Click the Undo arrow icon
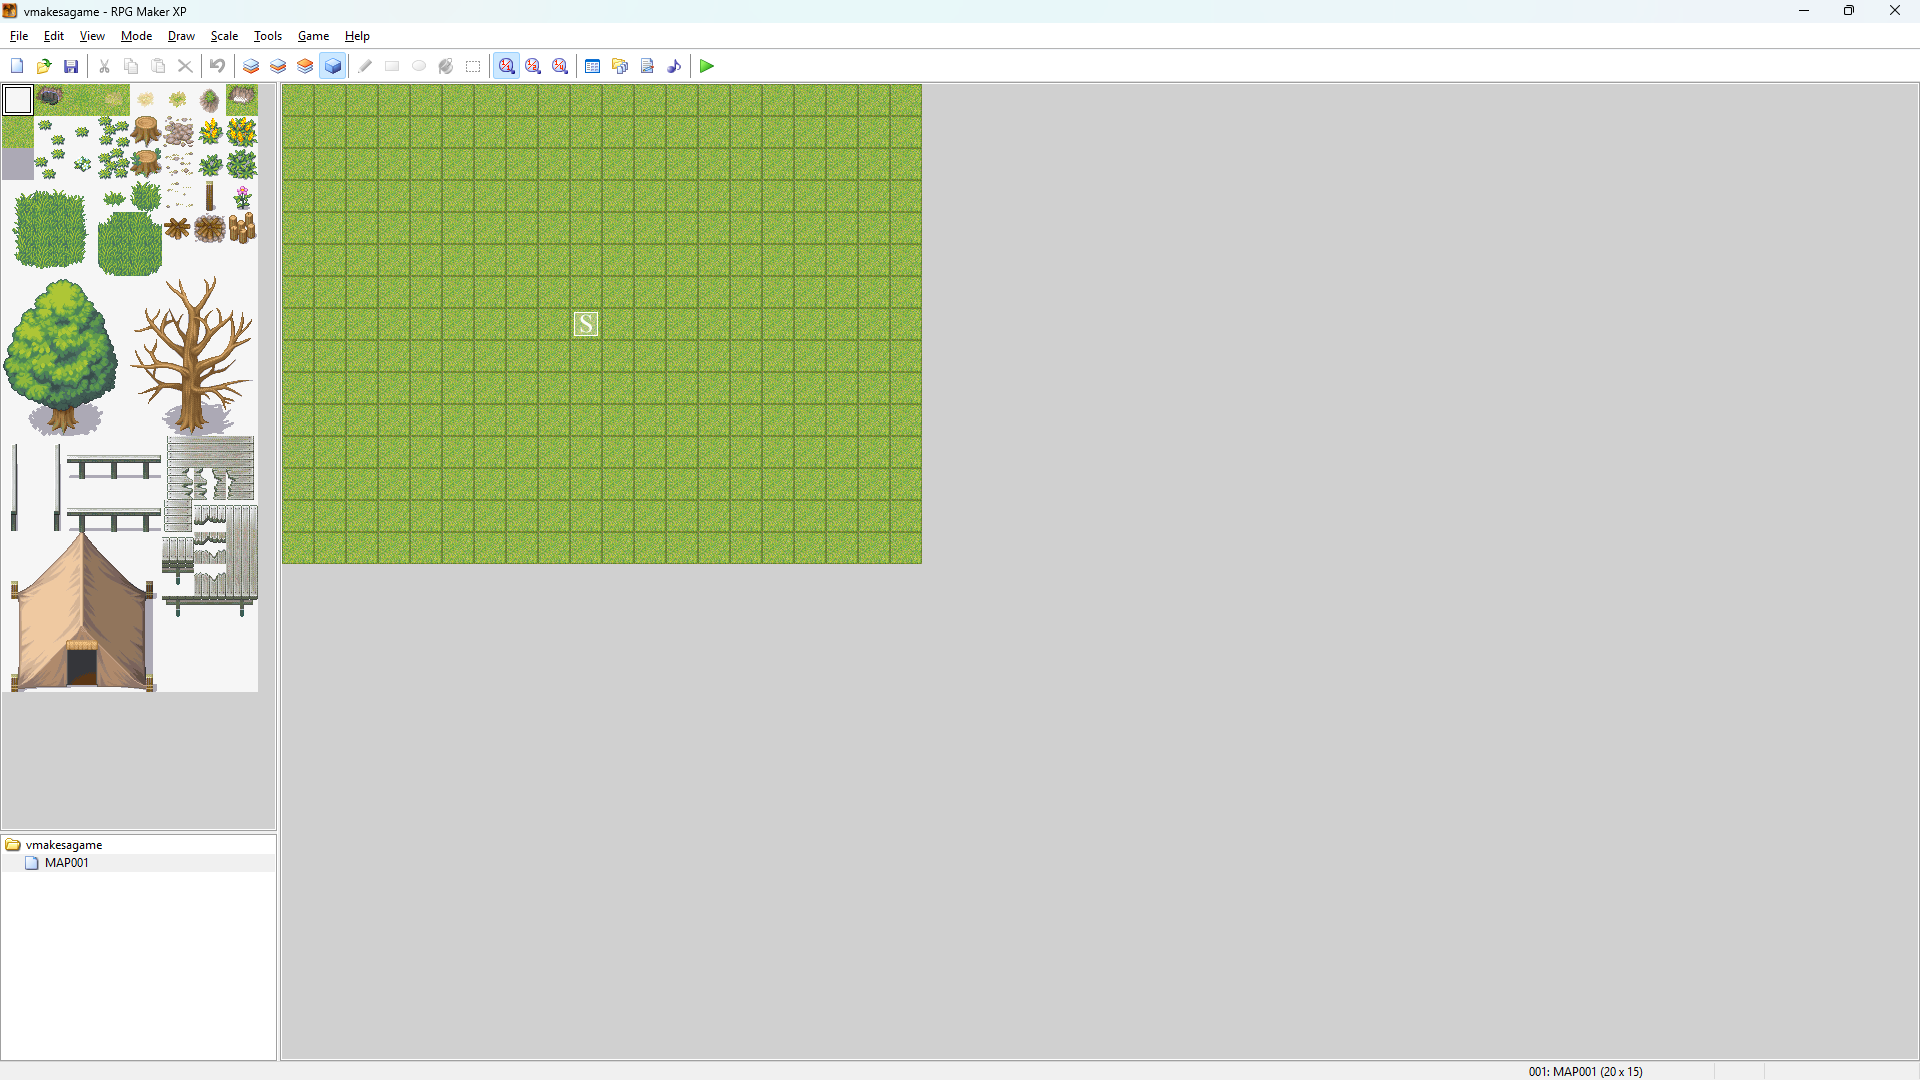This screenshot has height=1080, width=1920. pos(217,66)
